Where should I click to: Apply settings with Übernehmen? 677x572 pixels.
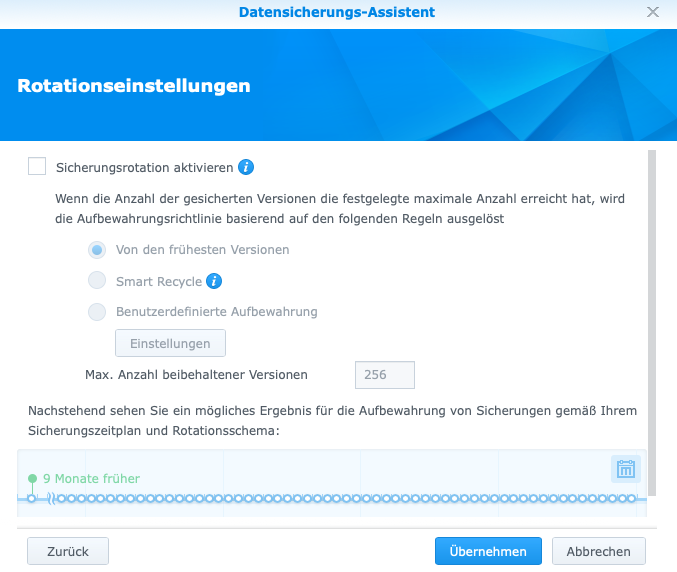(488, 551)
